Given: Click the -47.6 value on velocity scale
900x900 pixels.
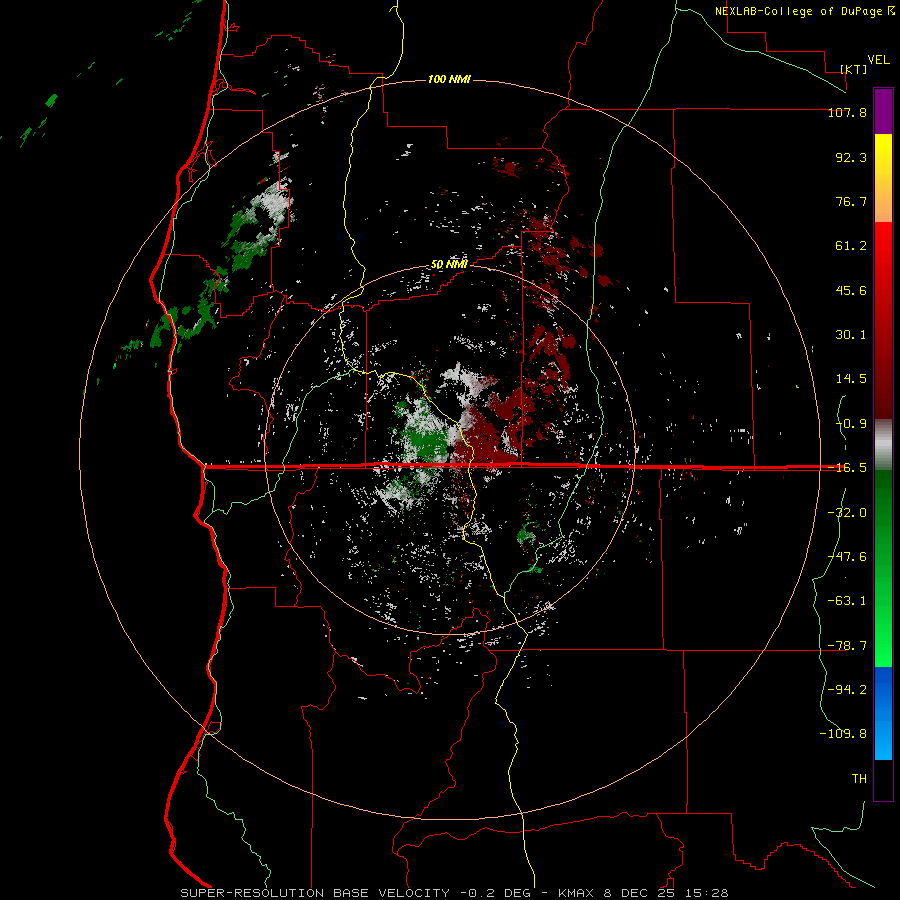Looking at the screenshot, I should [x=847, y=557].
